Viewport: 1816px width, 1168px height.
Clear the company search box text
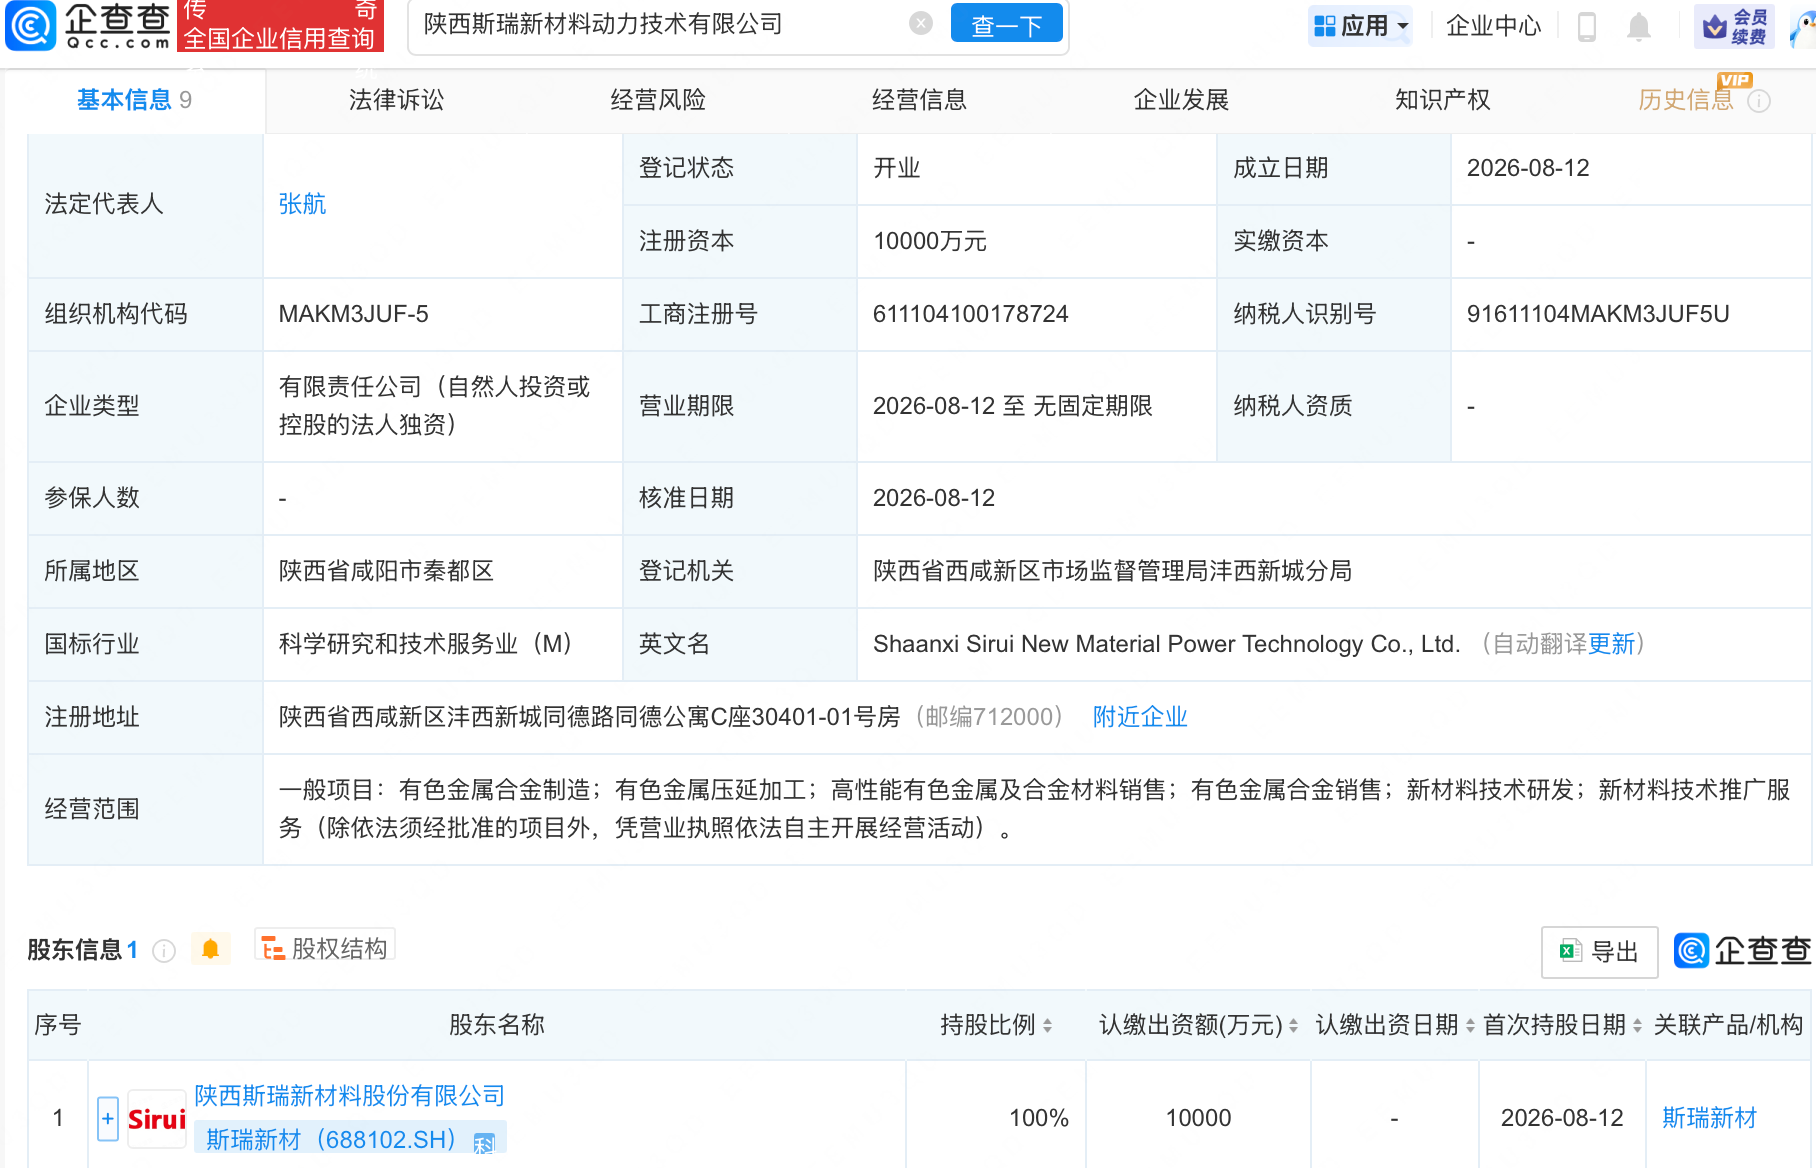(921, 23)
